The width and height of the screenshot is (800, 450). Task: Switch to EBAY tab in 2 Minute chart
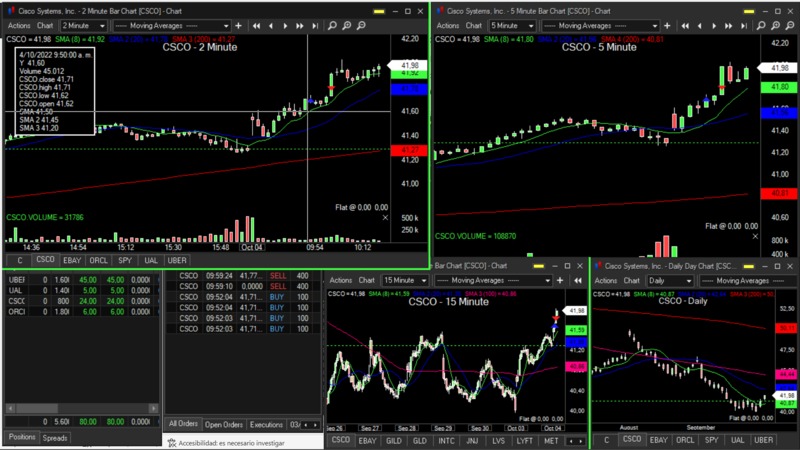tap(71, 260)
